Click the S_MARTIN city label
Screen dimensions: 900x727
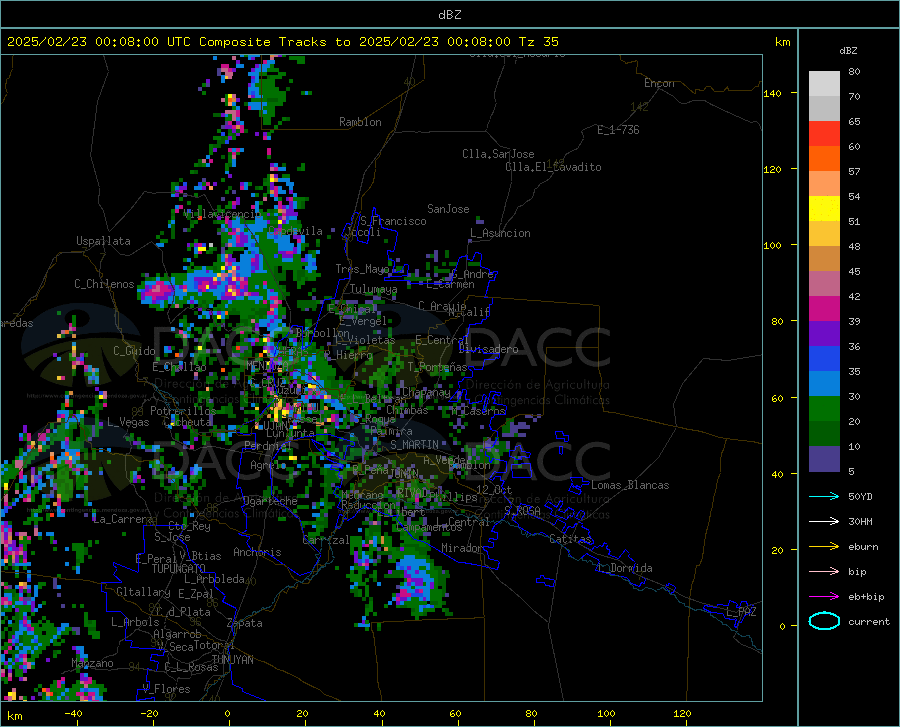414,445
